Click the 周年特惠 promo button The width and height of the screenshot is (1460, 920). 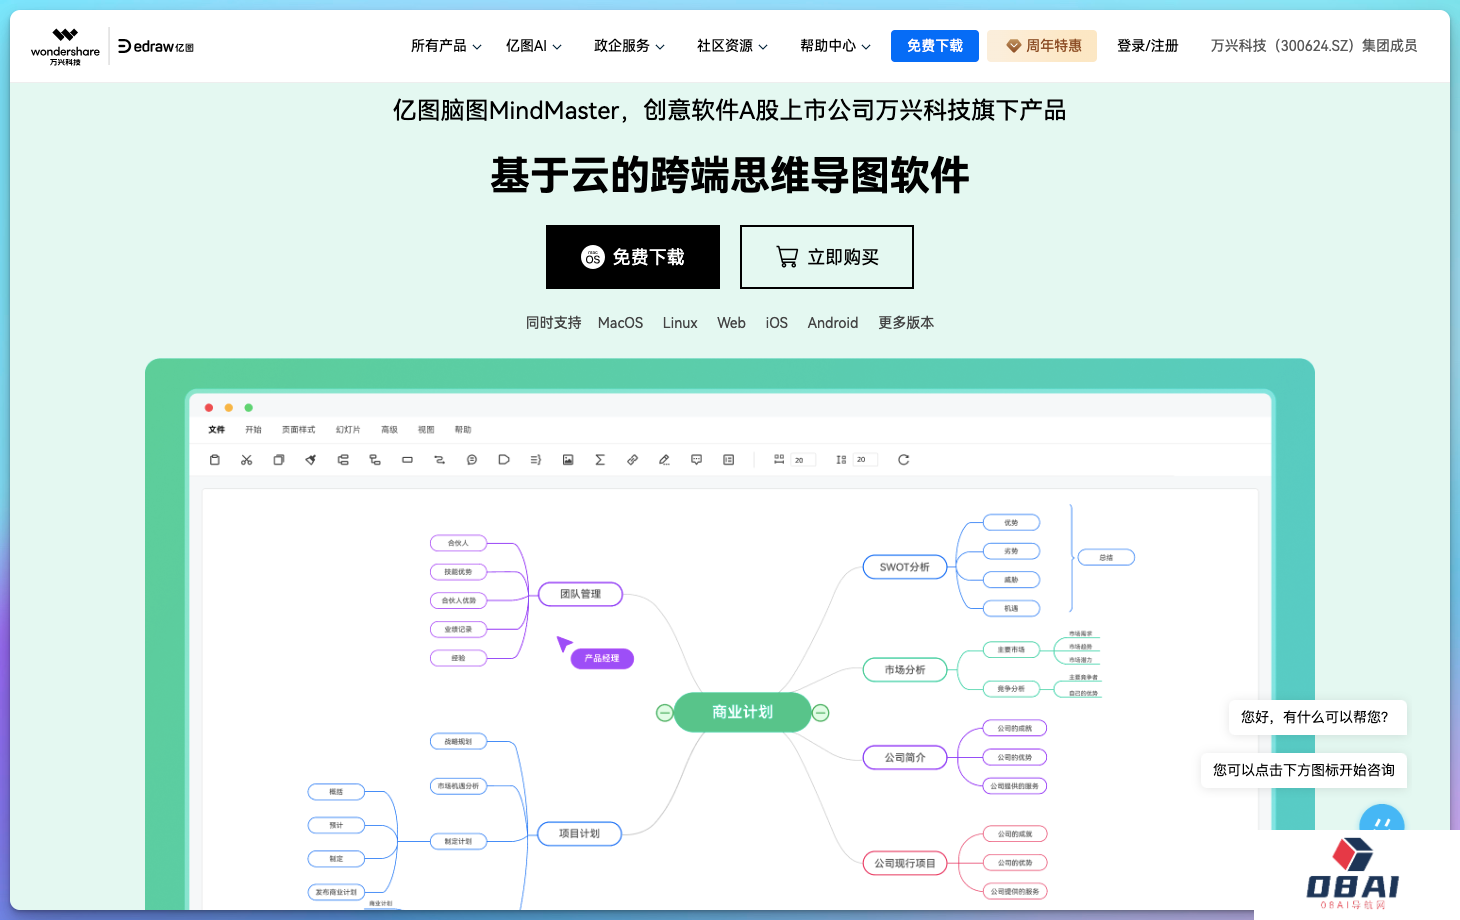(1042, 46)
